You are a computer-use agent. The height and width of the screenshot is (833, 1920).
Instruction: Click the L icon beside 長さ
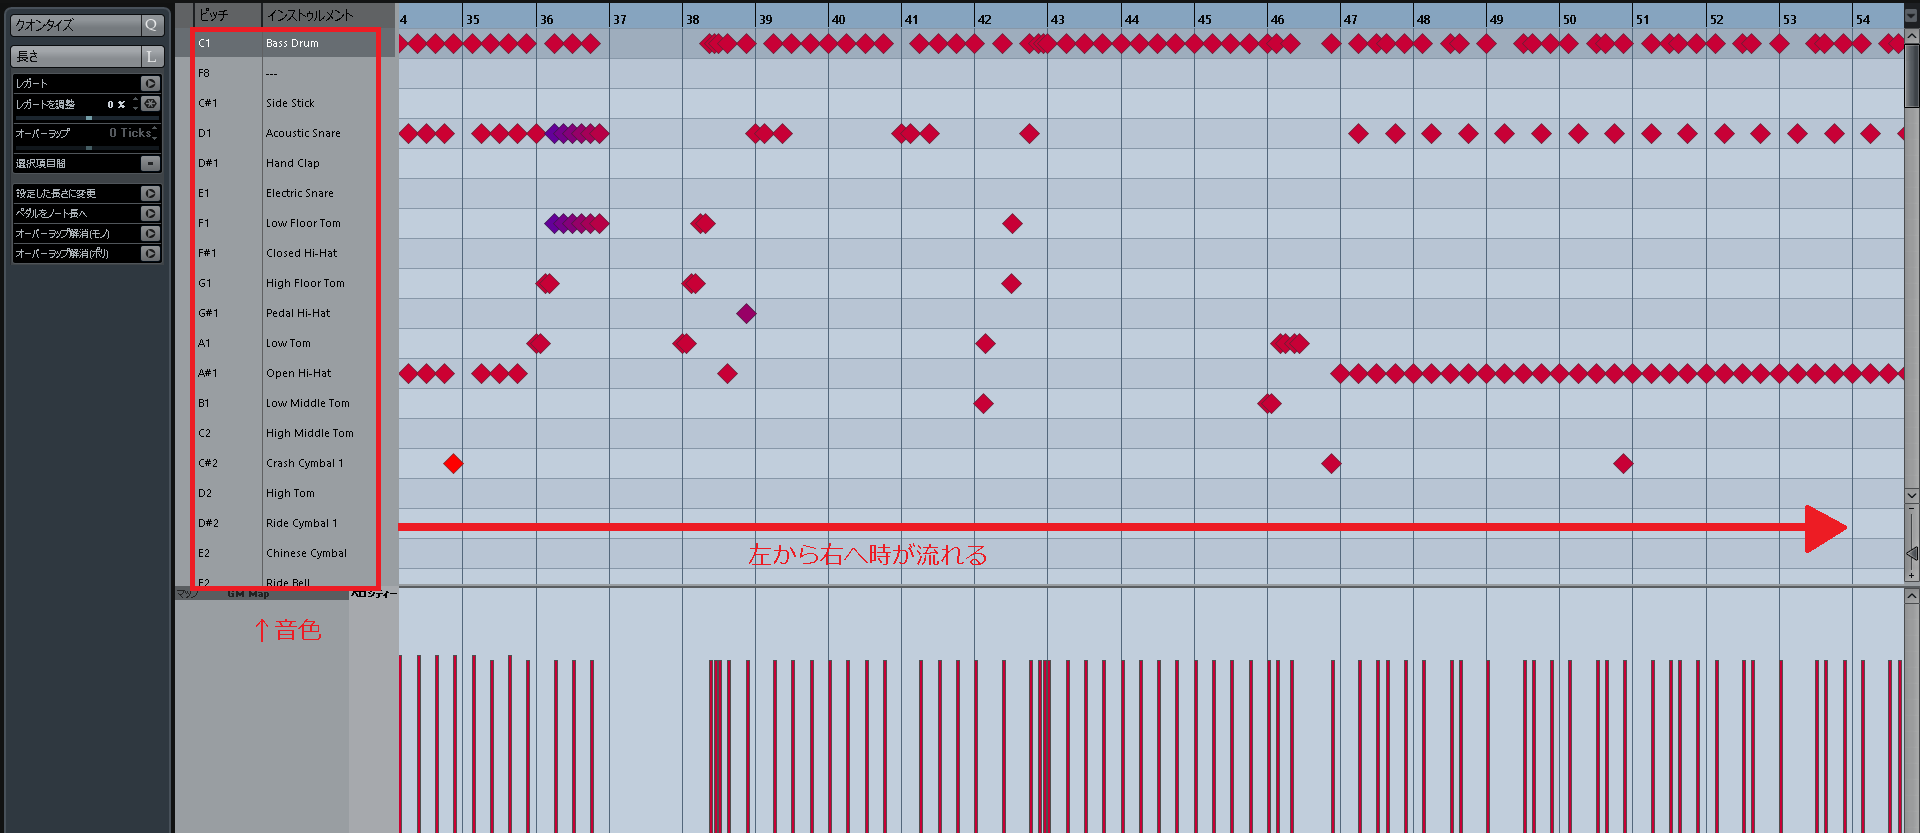[x=151, y=57]
